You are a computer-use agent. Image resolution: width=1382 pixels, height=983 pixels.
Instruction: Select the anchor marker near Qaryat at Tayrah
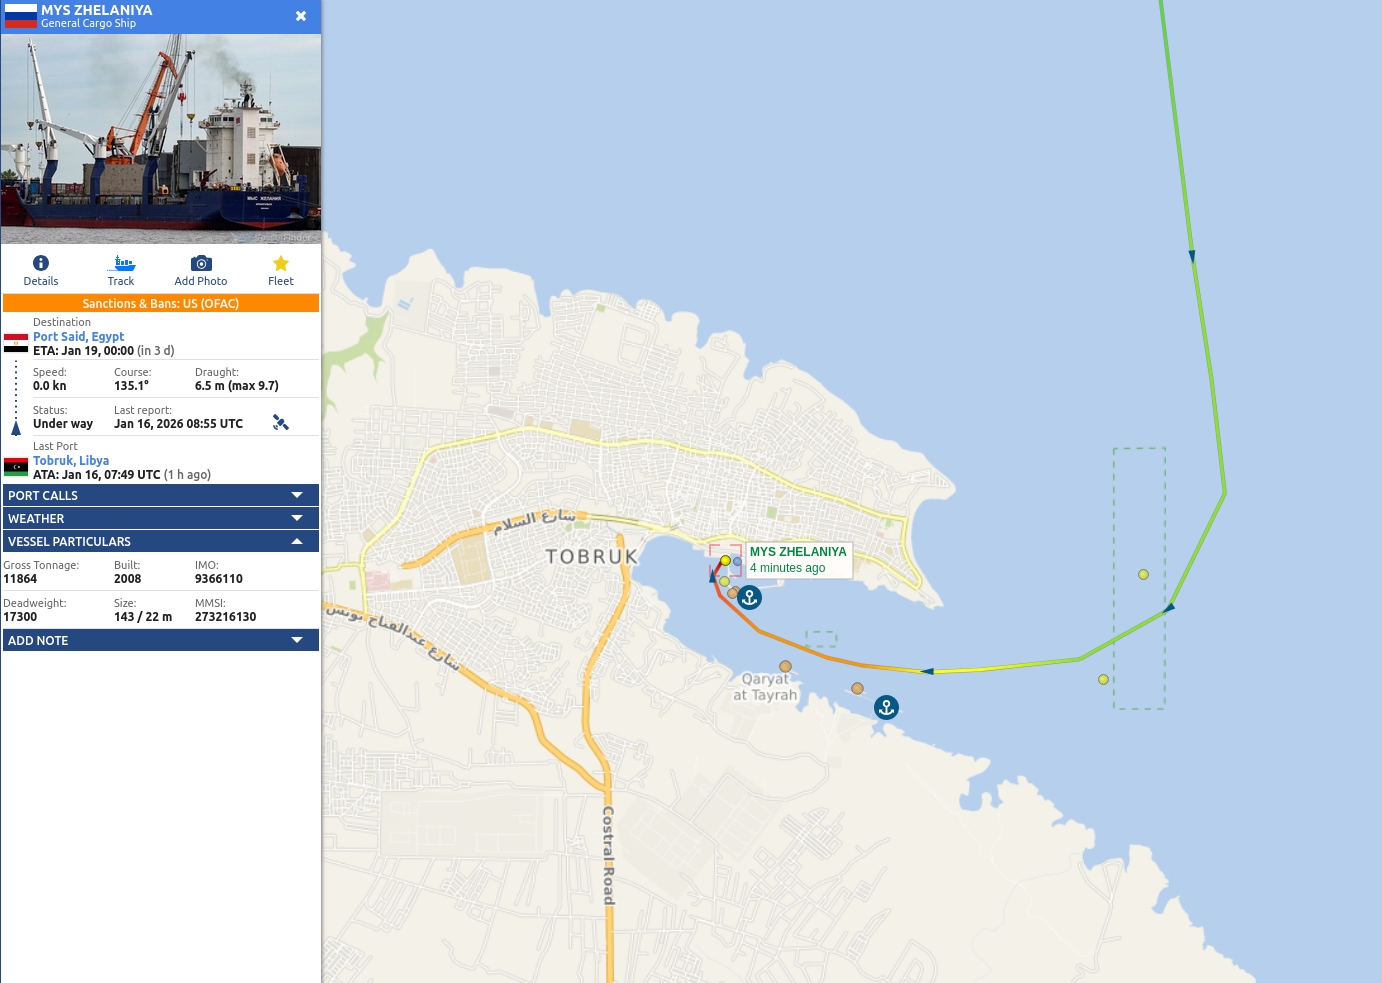(x=886, y=708)
